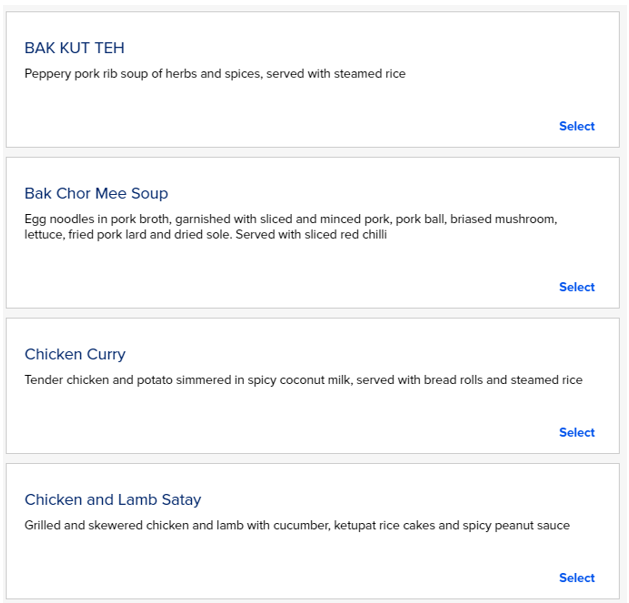
Task: Click the tender chicken and potato description
Action: pyautogui.click(x=303, y=380)
